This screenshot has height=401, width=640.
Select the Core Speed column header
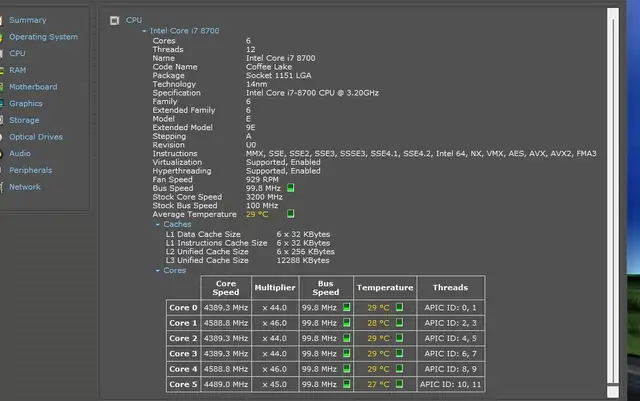point(226,288)
